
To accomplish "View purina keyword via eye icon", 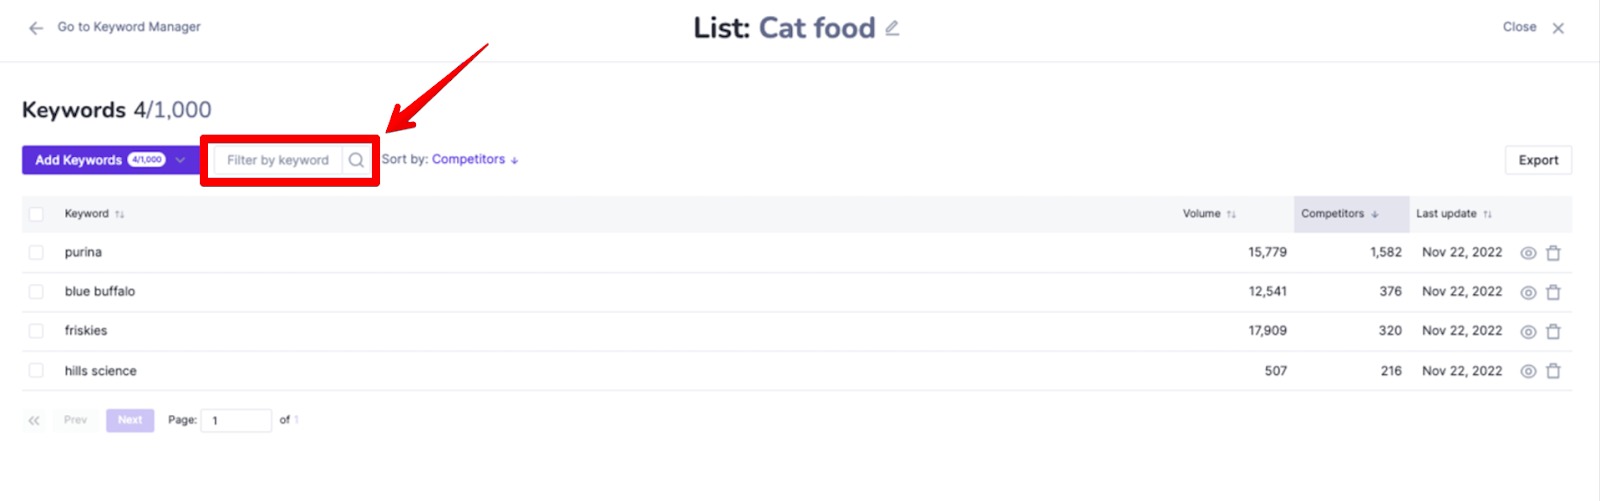I will pyautogui.click(x=1528, y=253).
